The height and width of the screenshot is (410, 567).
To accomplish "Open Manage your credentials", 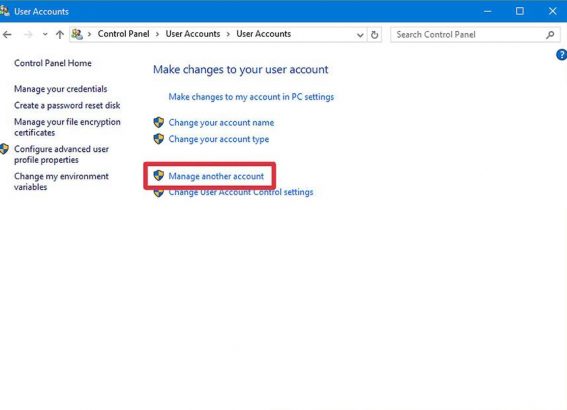I will pos(61,89).
